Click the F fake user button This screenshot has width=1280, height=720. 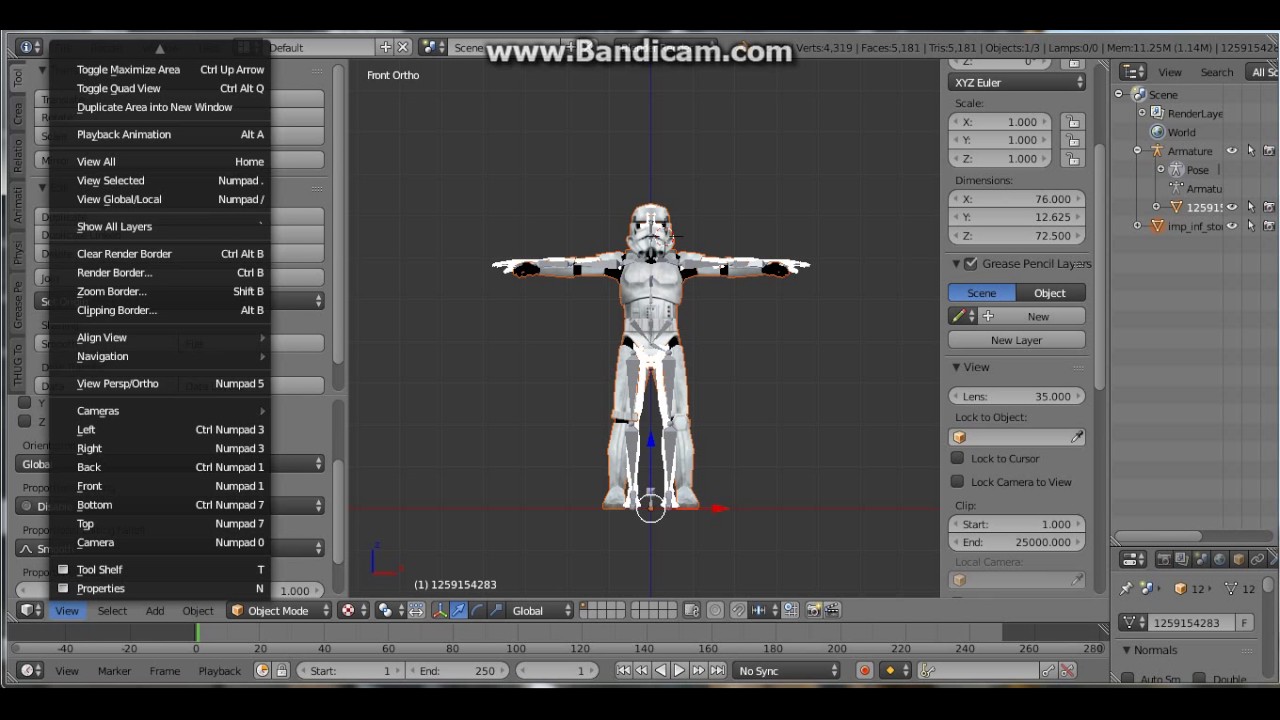coord(1245,623)
